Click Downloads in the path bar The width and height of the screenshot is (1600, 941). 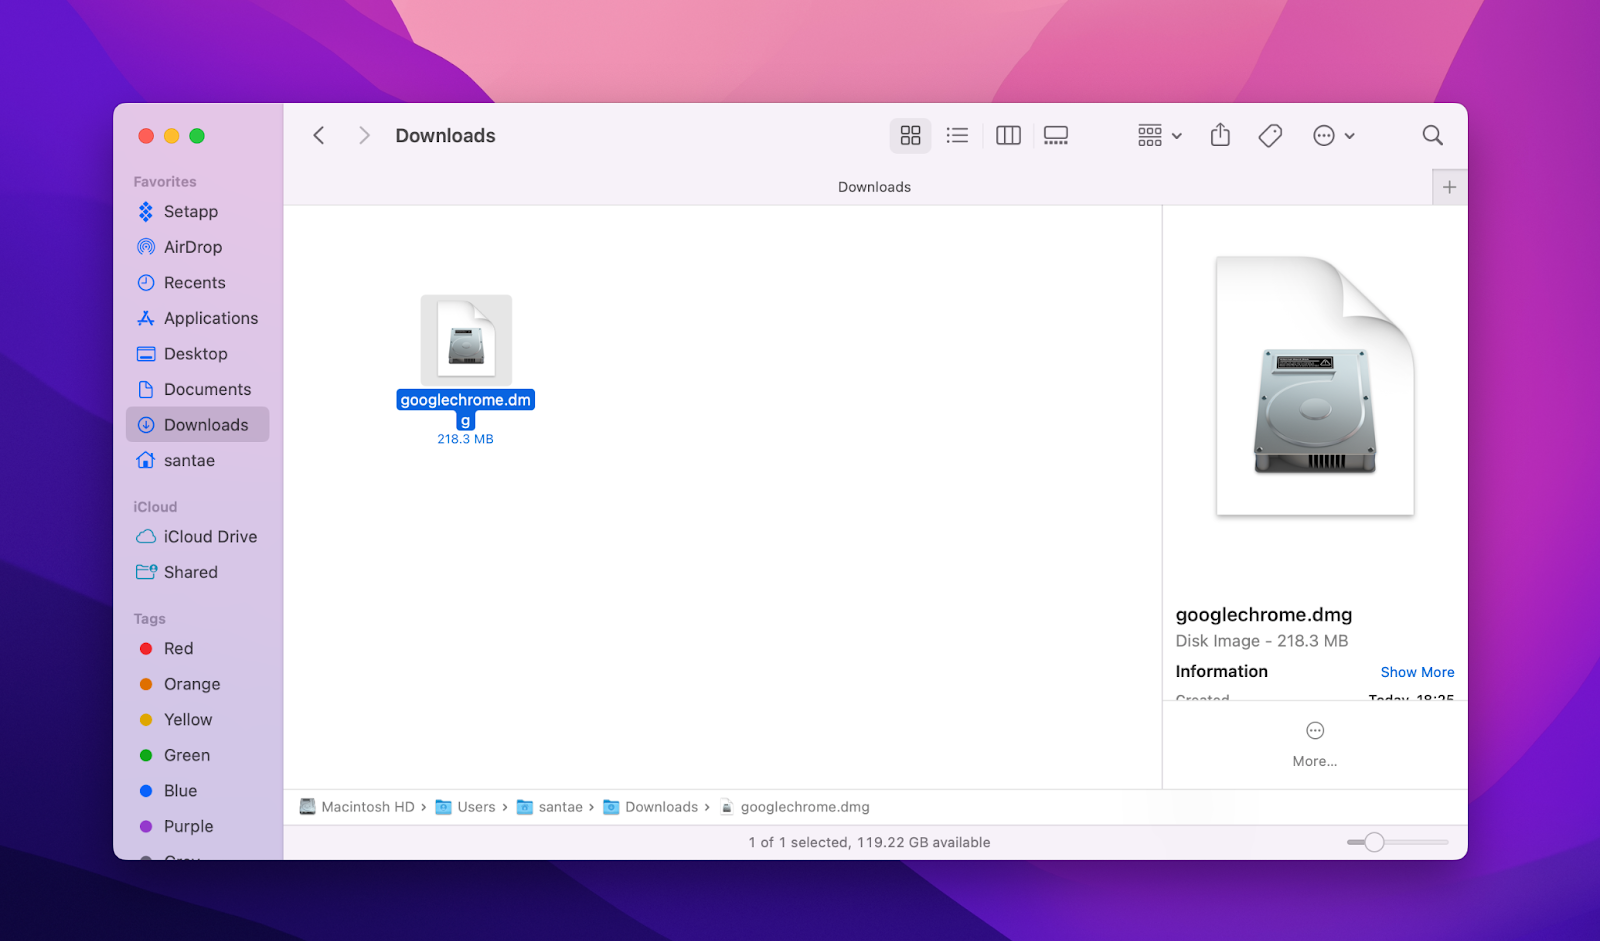pos(651,807)
